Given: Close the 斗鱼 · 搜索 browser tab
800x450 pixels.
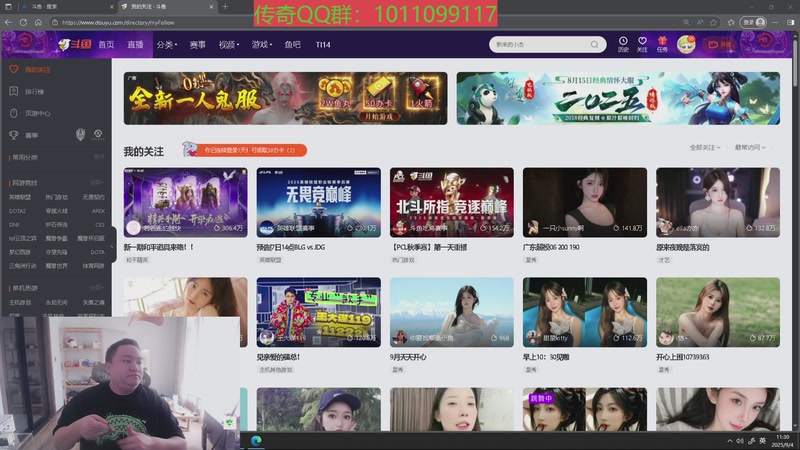Looking at the screenshot, I should (x=112, y=7).
